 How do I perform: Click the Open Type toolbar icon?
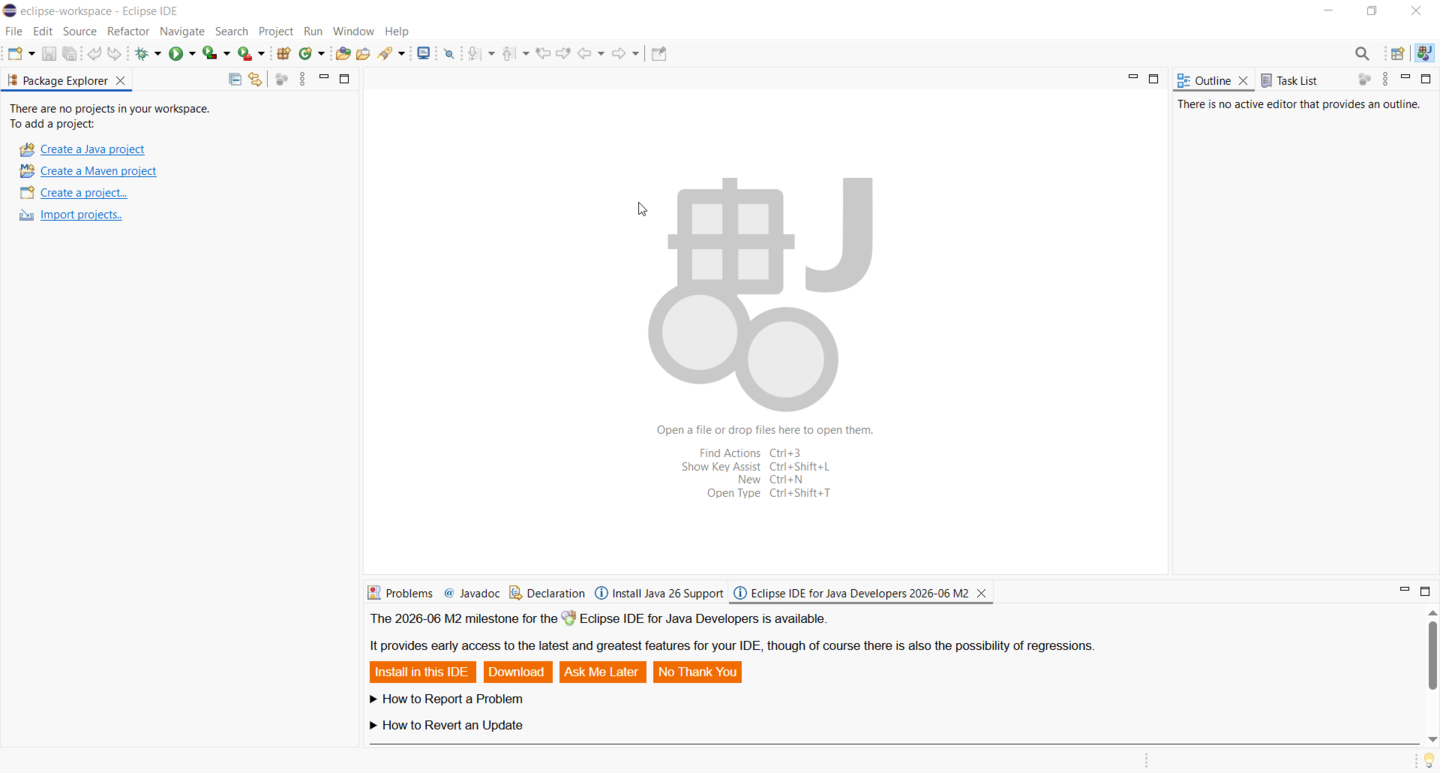tap(343, 54)
